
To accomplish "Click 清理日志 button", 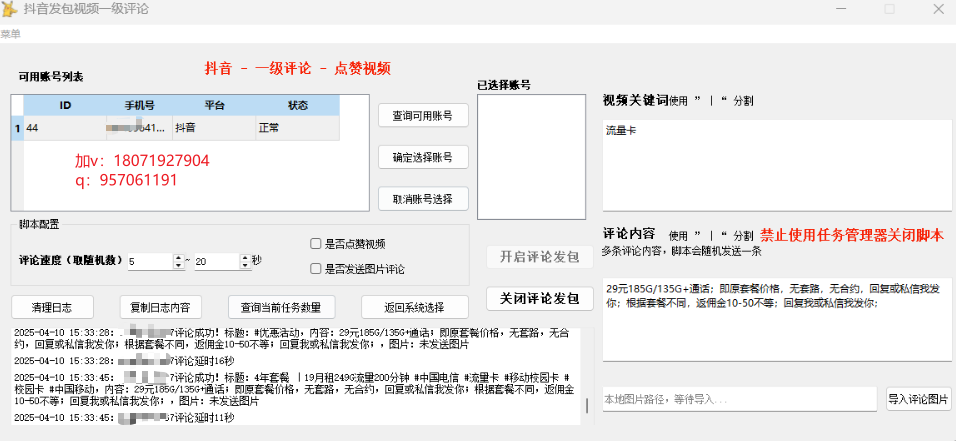I will coord(52,307).
